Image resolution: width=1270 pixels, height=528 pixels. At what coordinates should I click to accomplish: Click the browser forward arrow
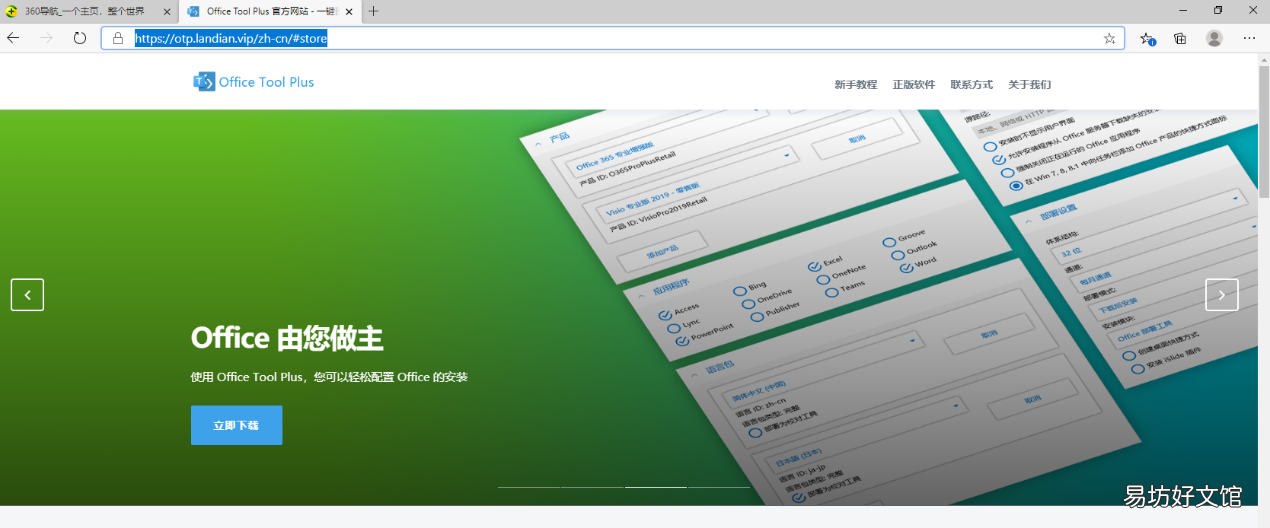[x=46, y=38]
